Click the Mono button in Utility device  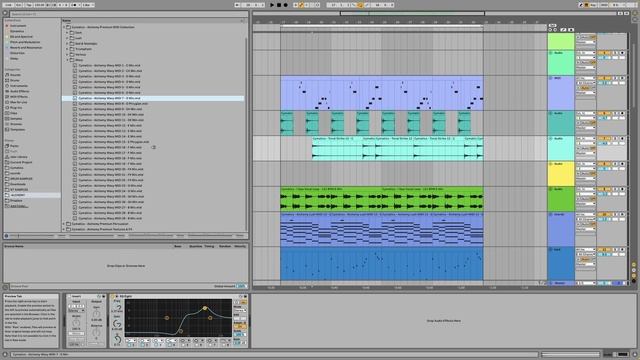pos(76,333)
